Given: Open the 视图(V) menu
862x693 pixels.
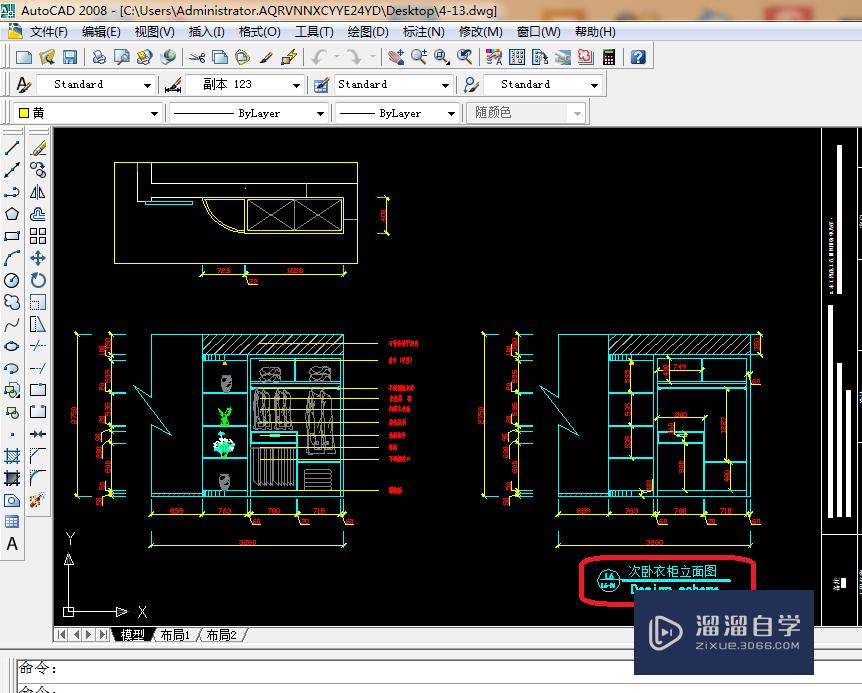Looking at the screenshot, I should (154, 32).
